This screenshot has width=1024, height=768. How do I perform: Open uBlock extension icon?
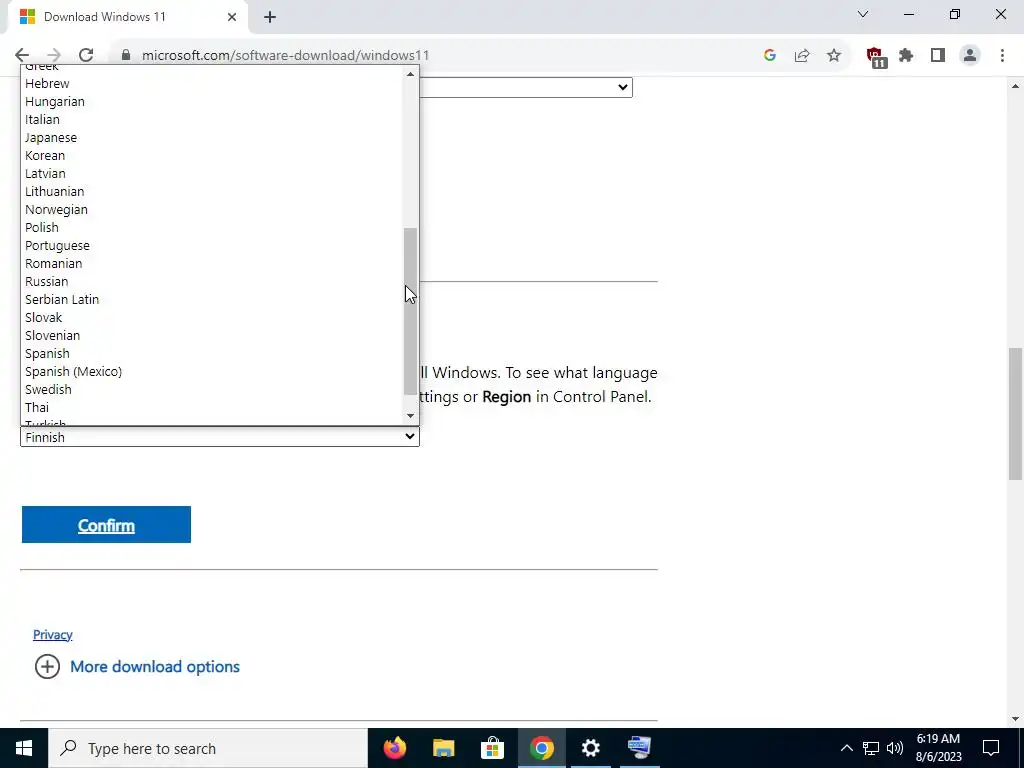pyautogui.click(x=876, y=57)
